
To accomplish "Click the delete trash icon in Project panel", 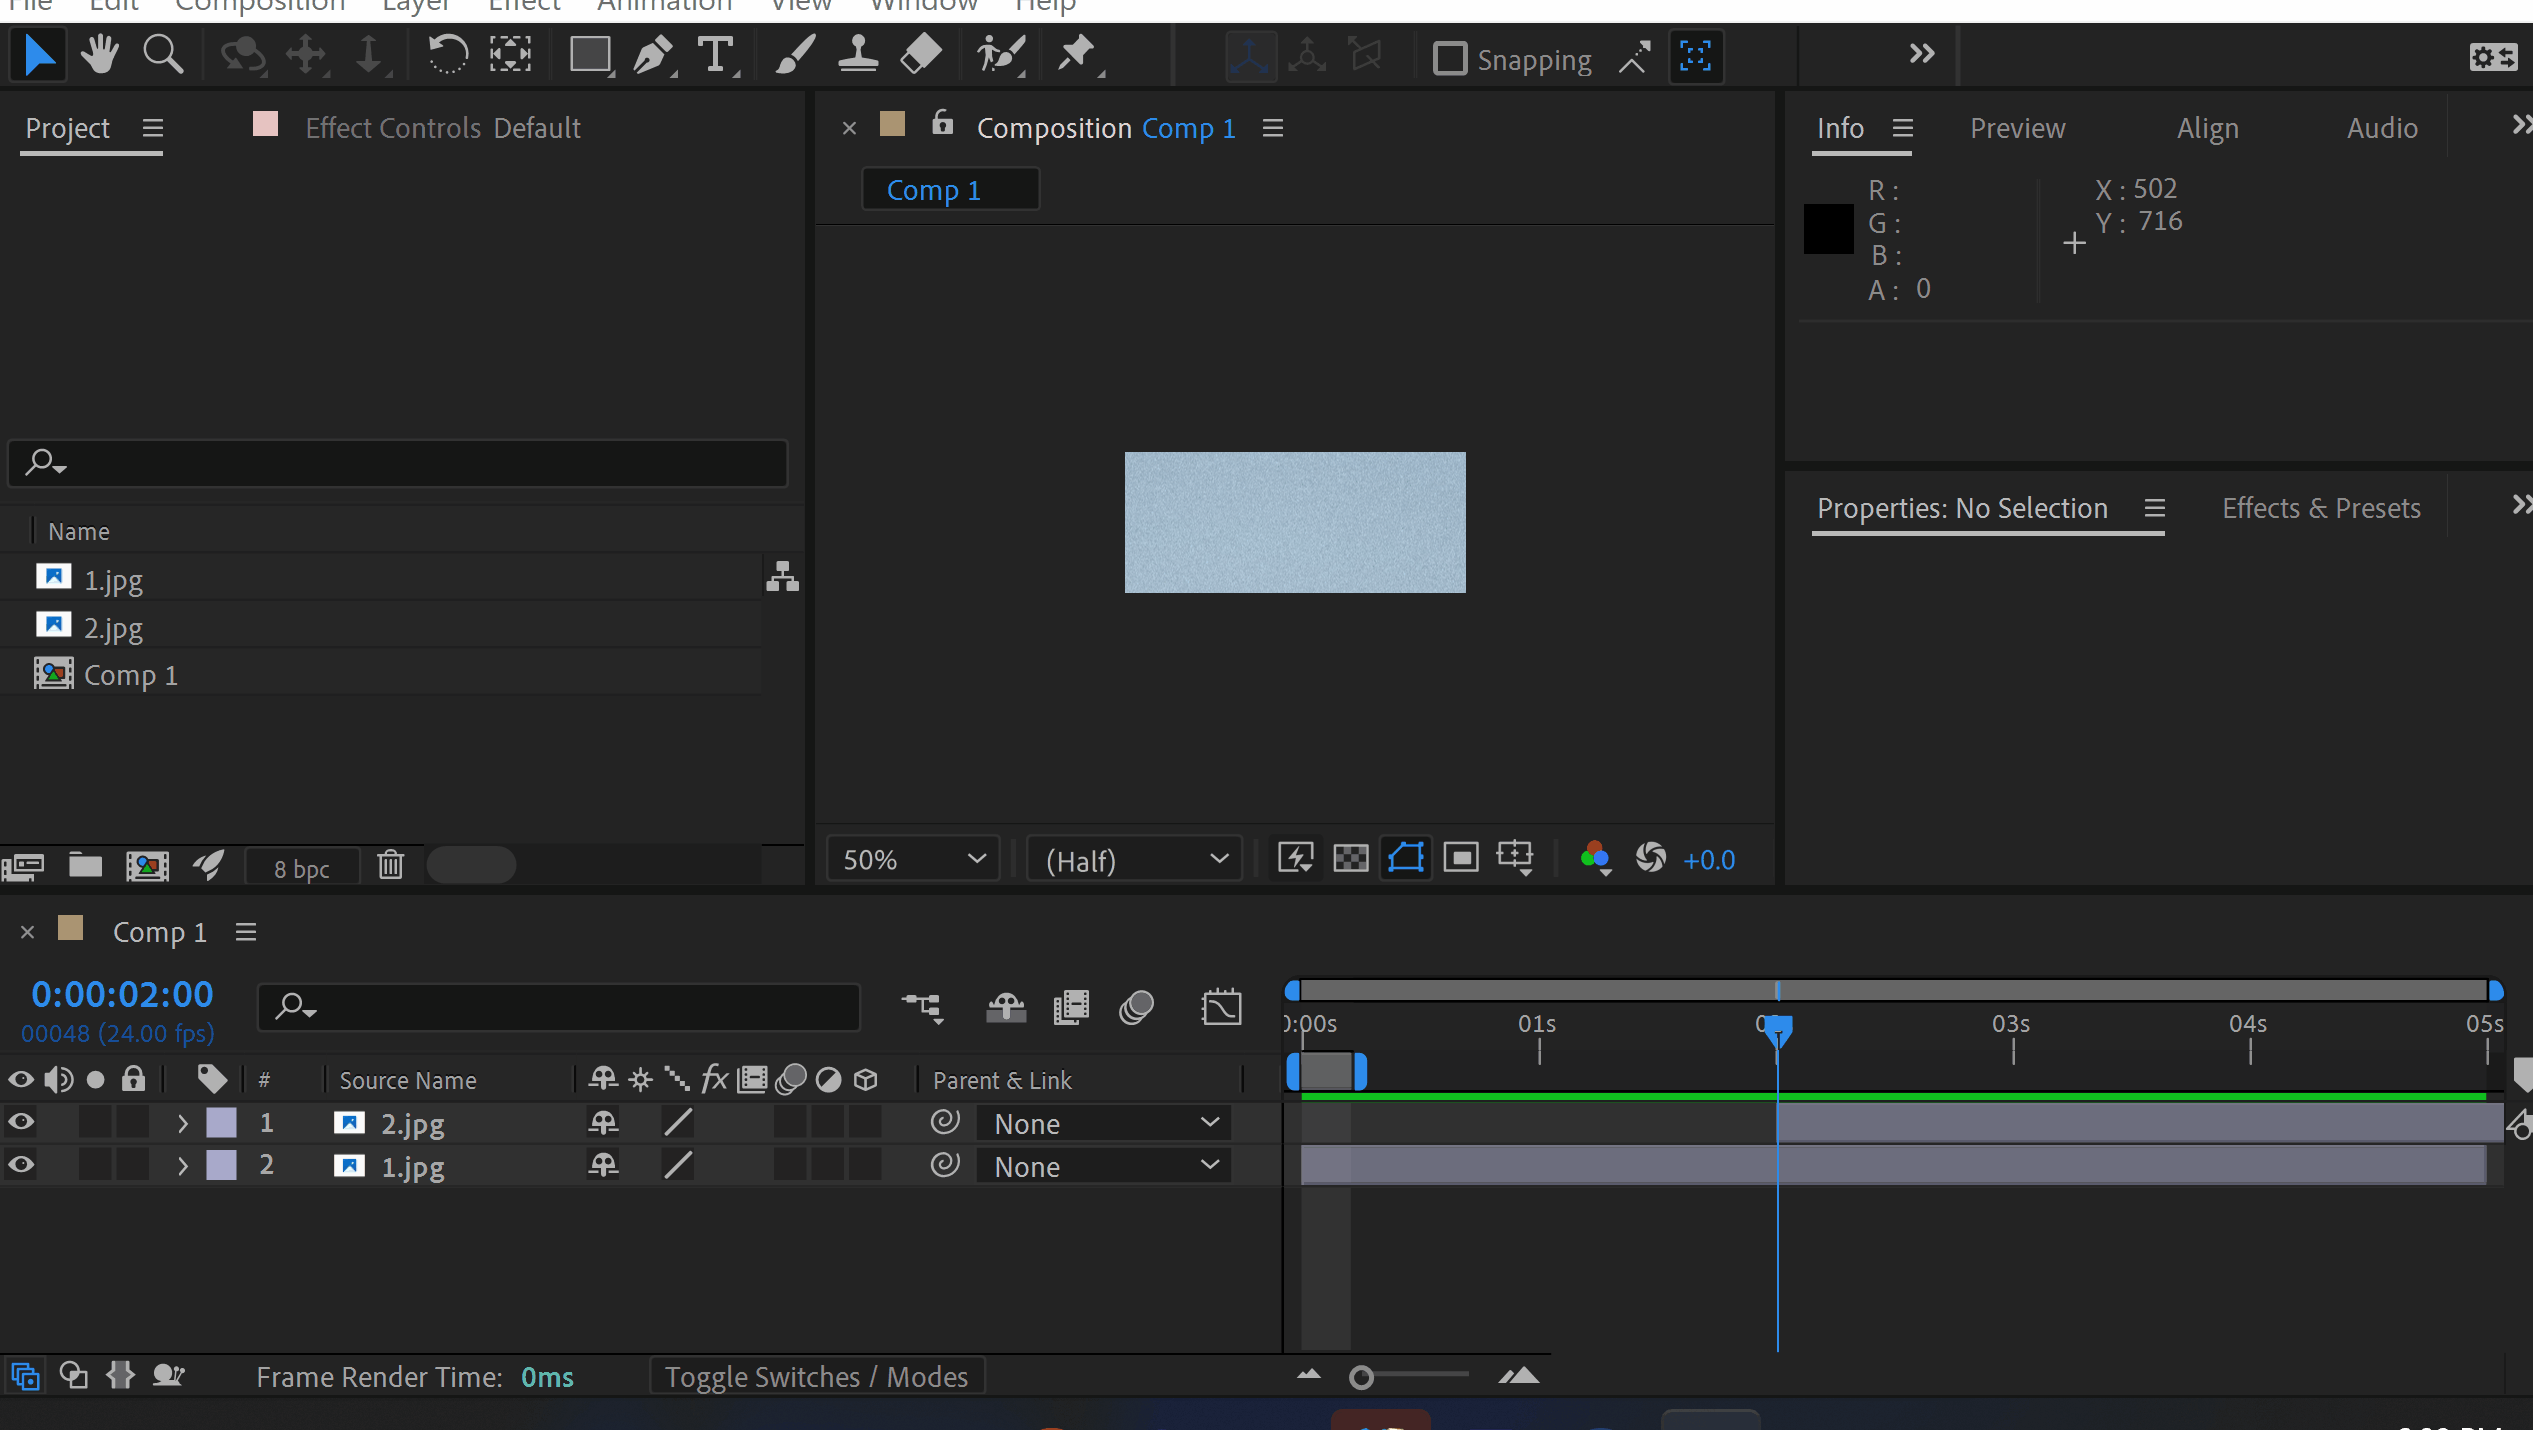I will click(x=390, y=865).
